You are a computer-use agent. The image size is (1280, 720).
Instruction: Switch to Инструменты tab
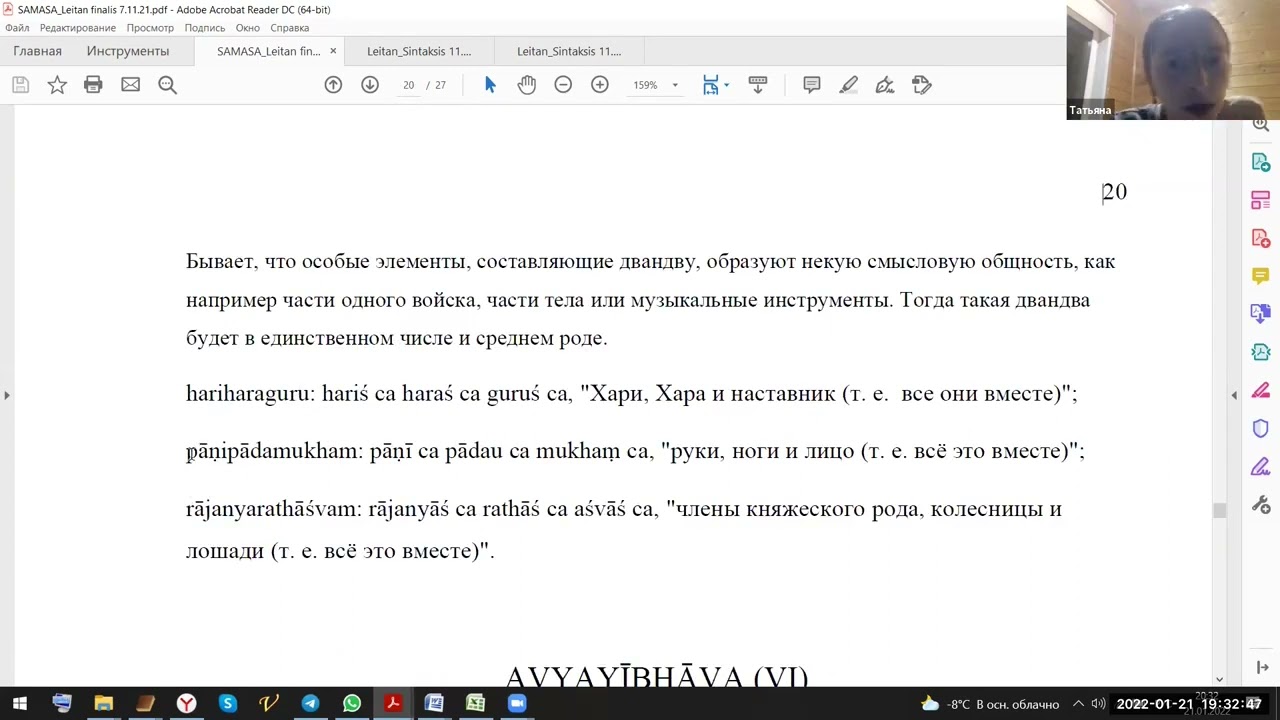click(128, 51)
